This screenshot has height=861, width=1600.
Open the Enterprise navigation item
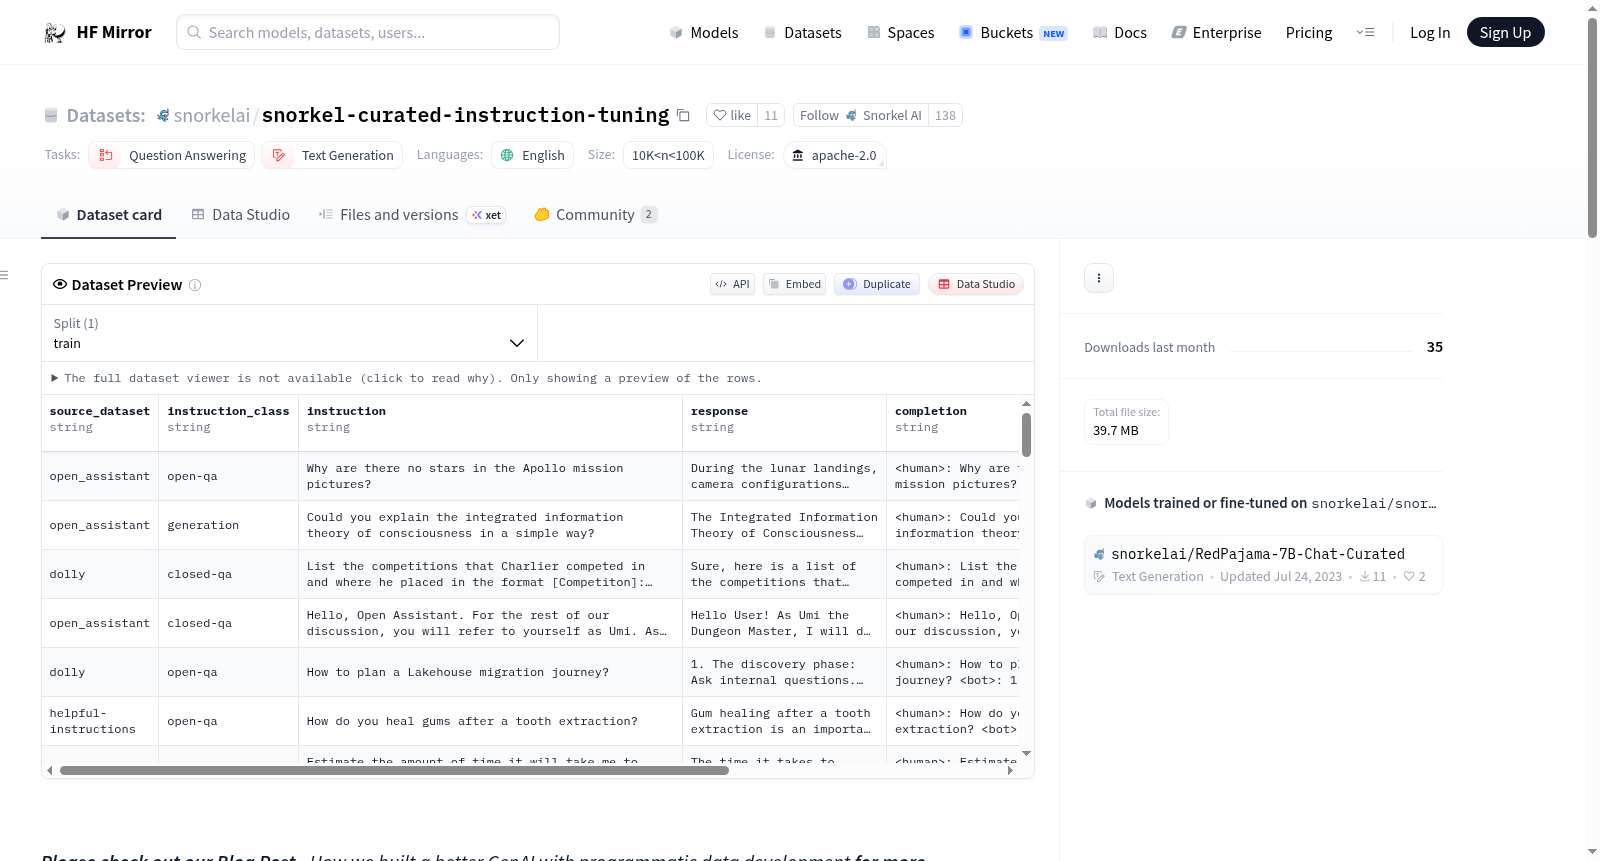tap(1216, 33)
